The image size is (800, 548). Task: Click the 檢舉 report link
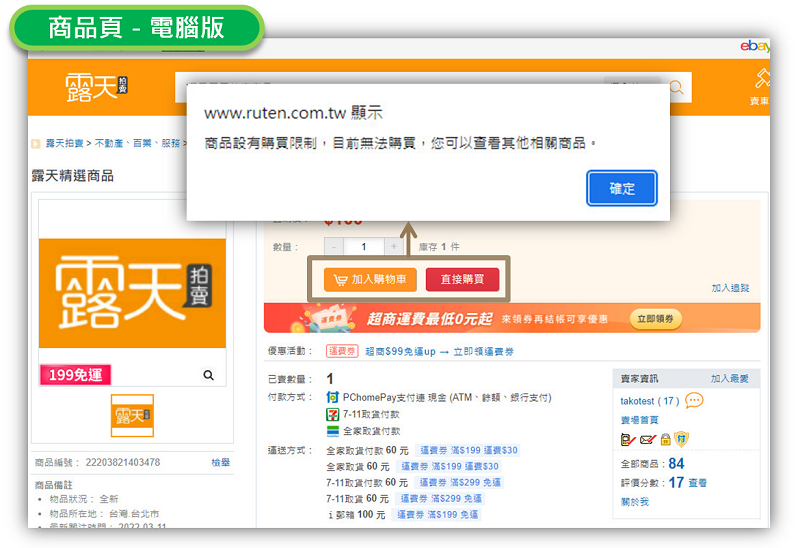220,462
